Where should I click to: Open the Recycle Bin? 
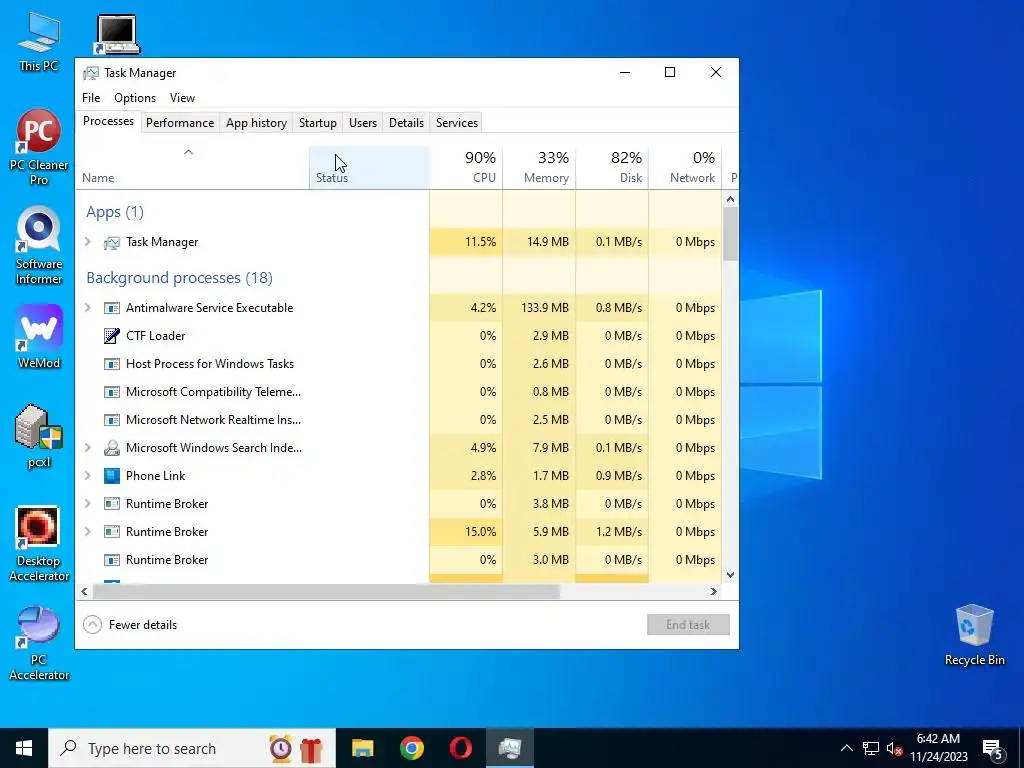974,635
